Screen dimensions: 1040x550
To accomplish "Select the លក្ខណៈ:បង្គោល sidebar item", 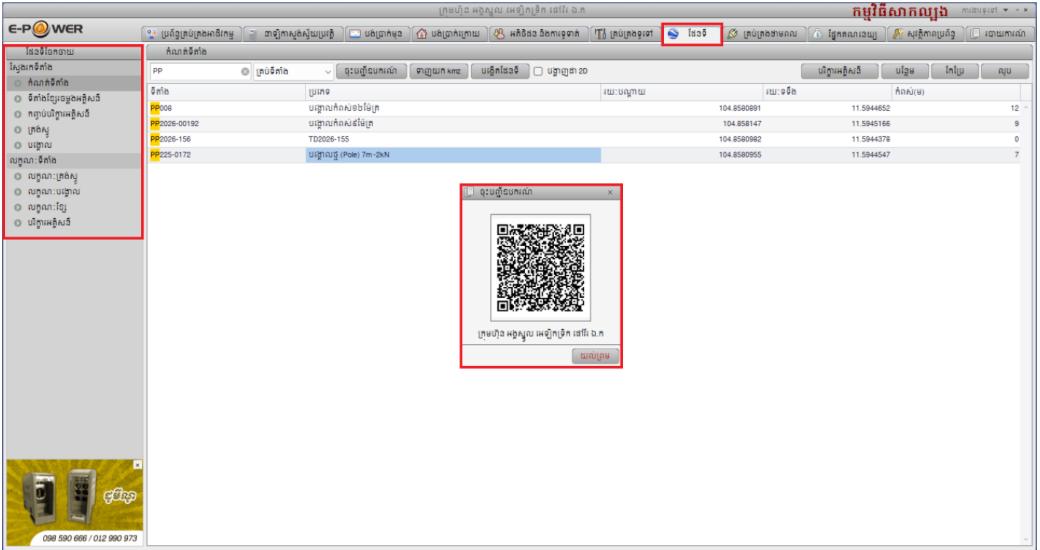I will [74, 192].
